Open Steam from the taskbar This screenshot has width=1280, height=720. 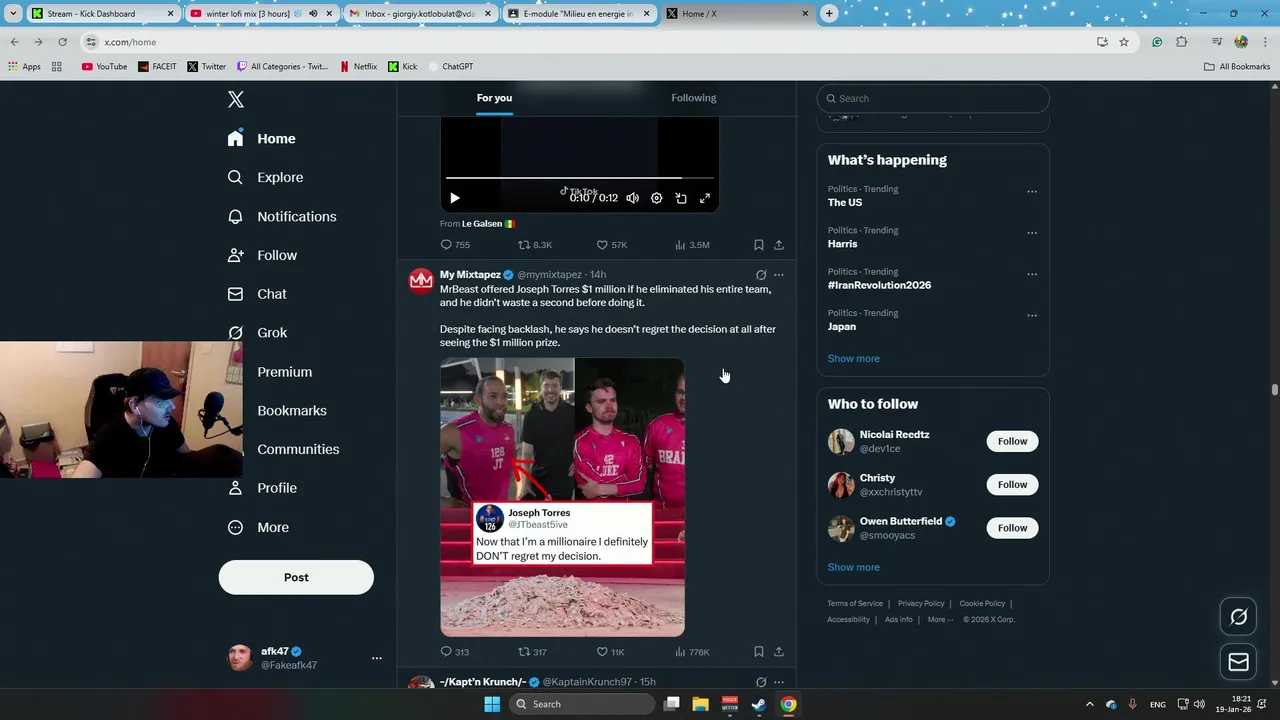point(759,704)
